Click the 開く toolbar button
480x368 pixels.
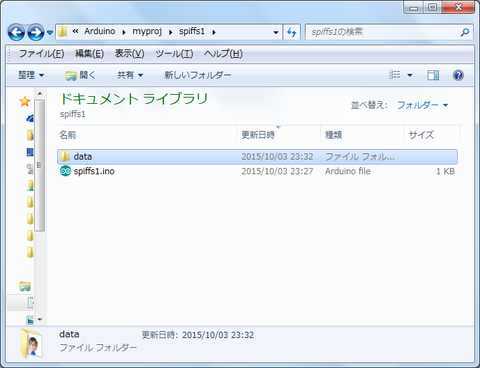tap(80, 75)
